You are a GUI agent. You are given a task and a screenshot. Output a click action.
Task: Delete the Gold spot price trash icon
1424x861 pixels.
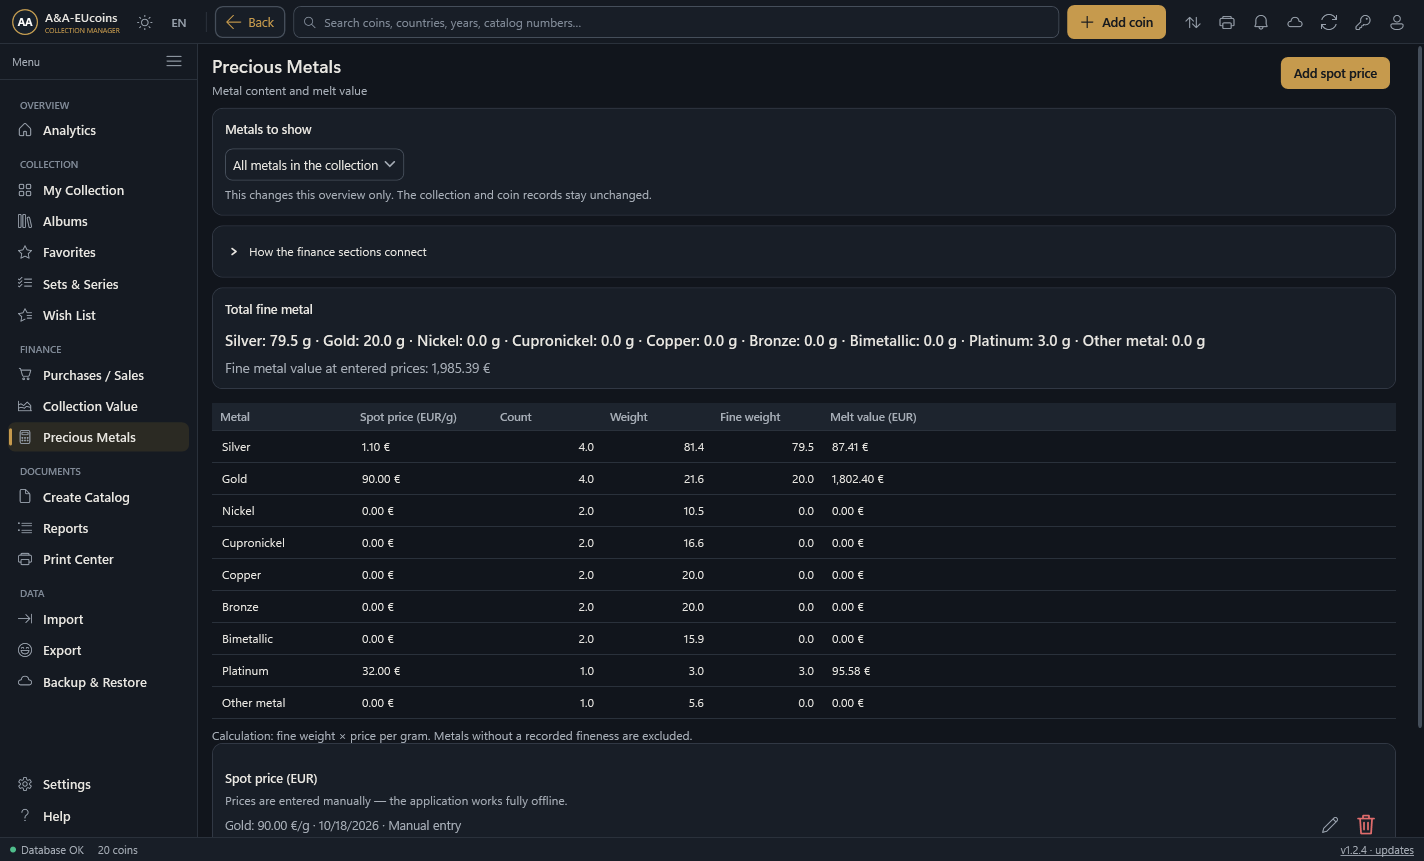1366,824
